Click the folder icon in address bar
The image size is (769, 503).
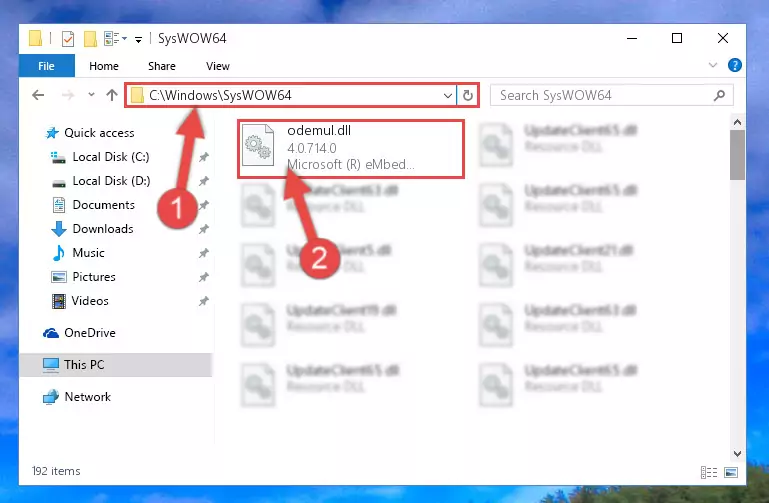tap(137, 95)
